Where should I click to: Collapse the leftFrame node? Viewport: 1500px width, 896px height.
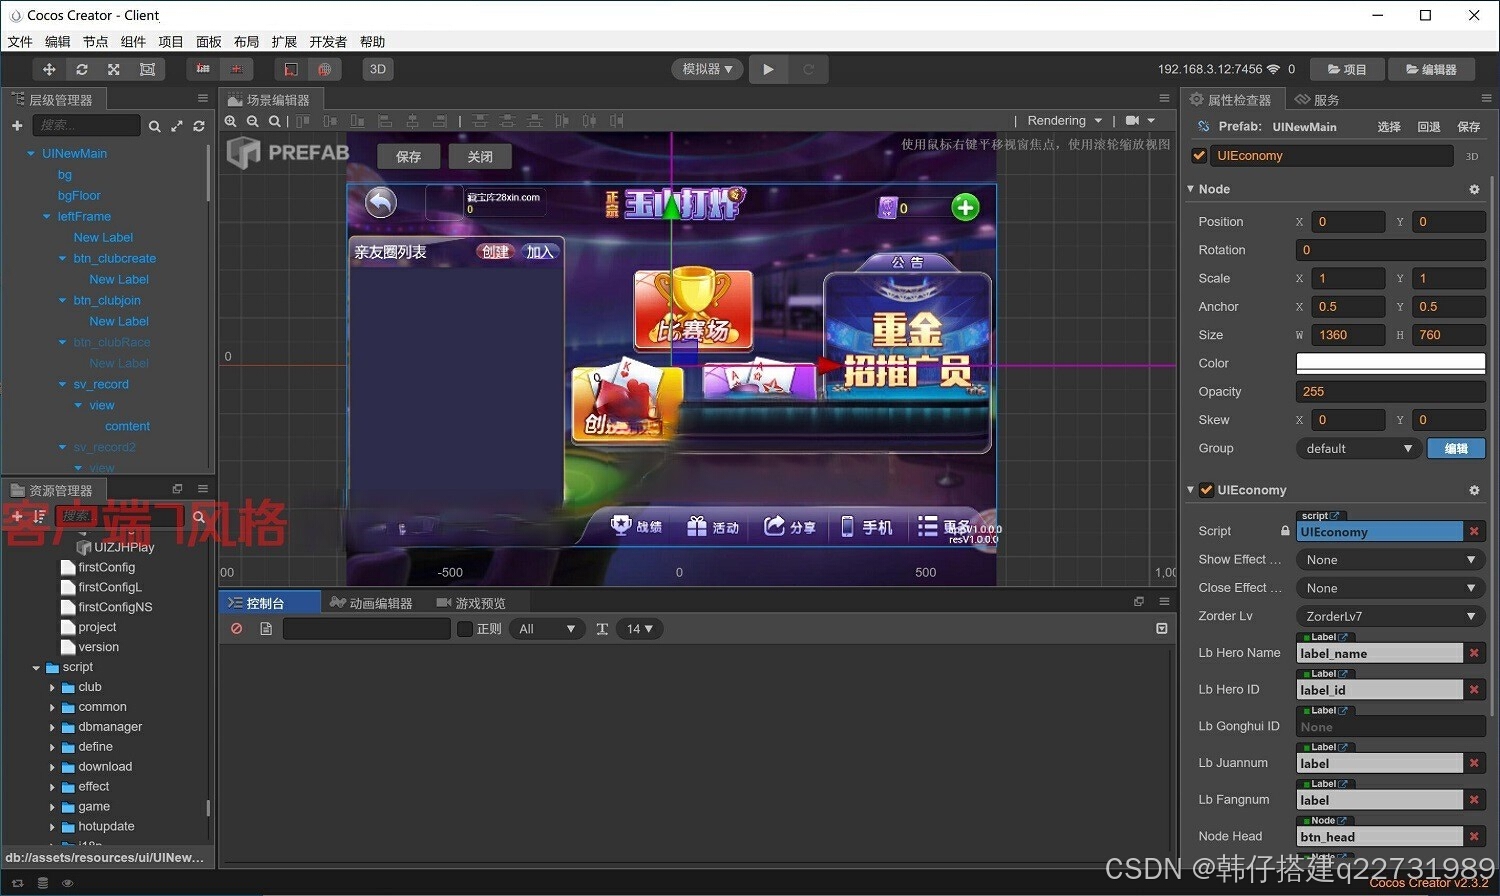click(47, 216)
